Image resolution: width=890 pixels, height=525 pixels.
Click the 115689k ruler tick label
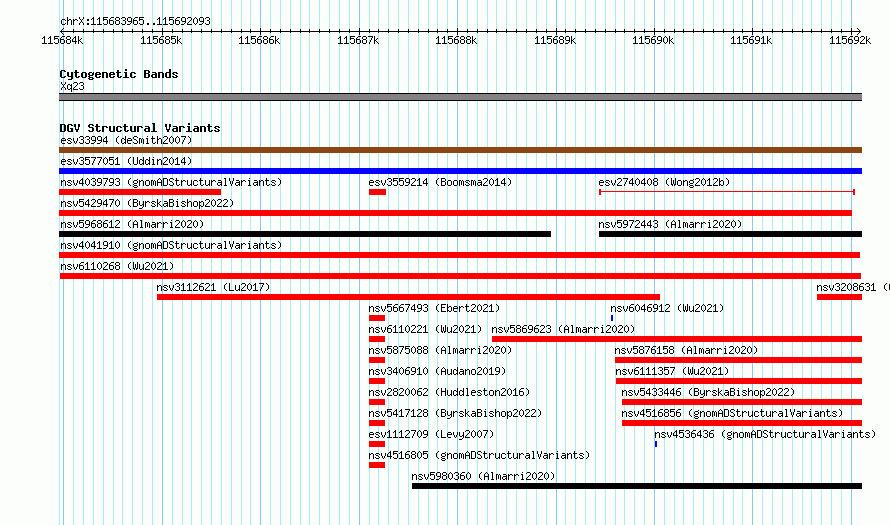click(555, 40)
